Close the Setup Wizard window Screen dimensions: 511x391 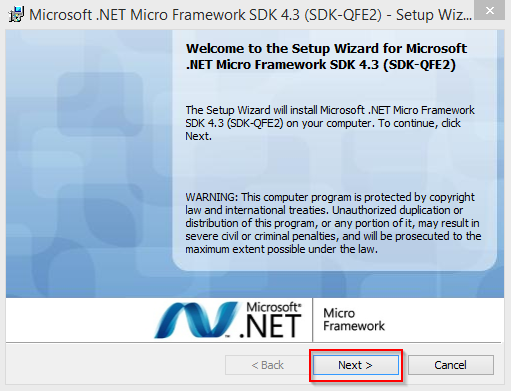(x=490, y=10)
